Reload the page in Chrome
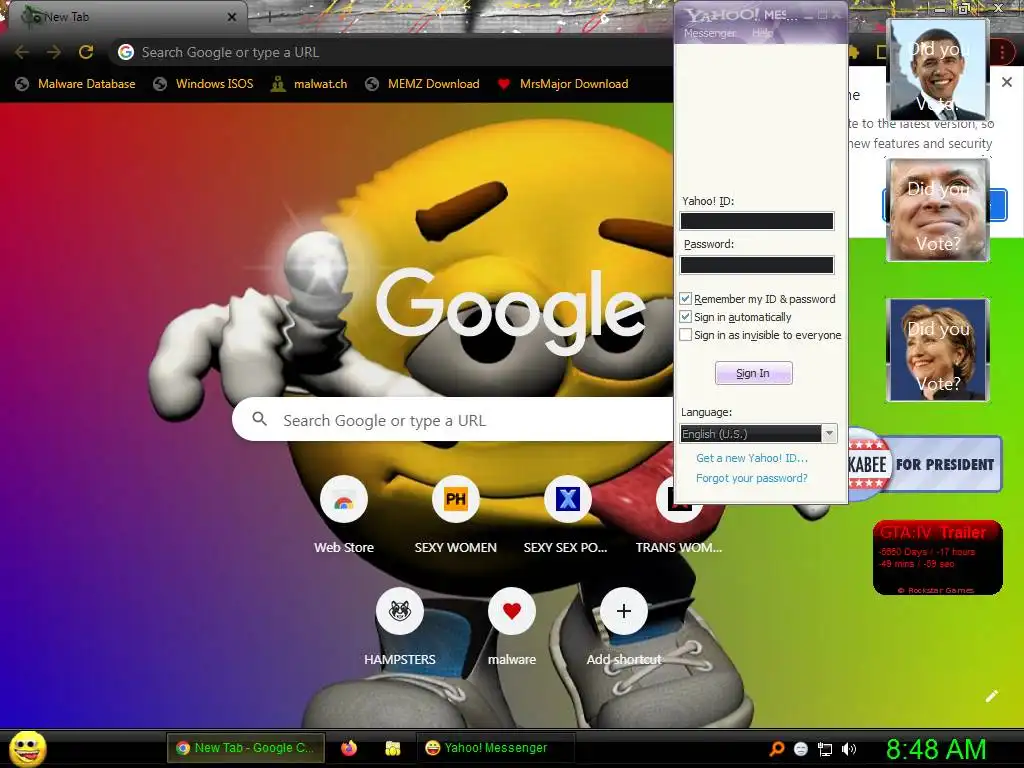1024x768 pixels. [86, 52]
